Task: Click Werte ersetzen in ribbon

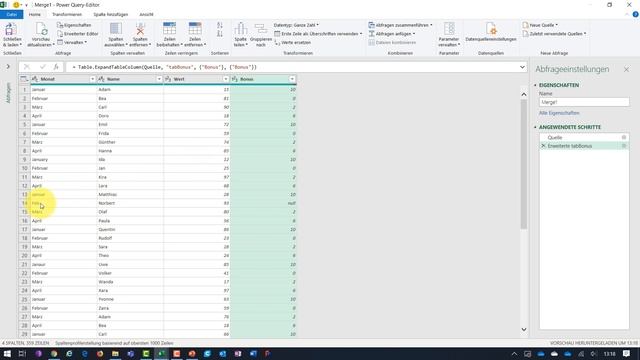Action: (x=293, y=42)
